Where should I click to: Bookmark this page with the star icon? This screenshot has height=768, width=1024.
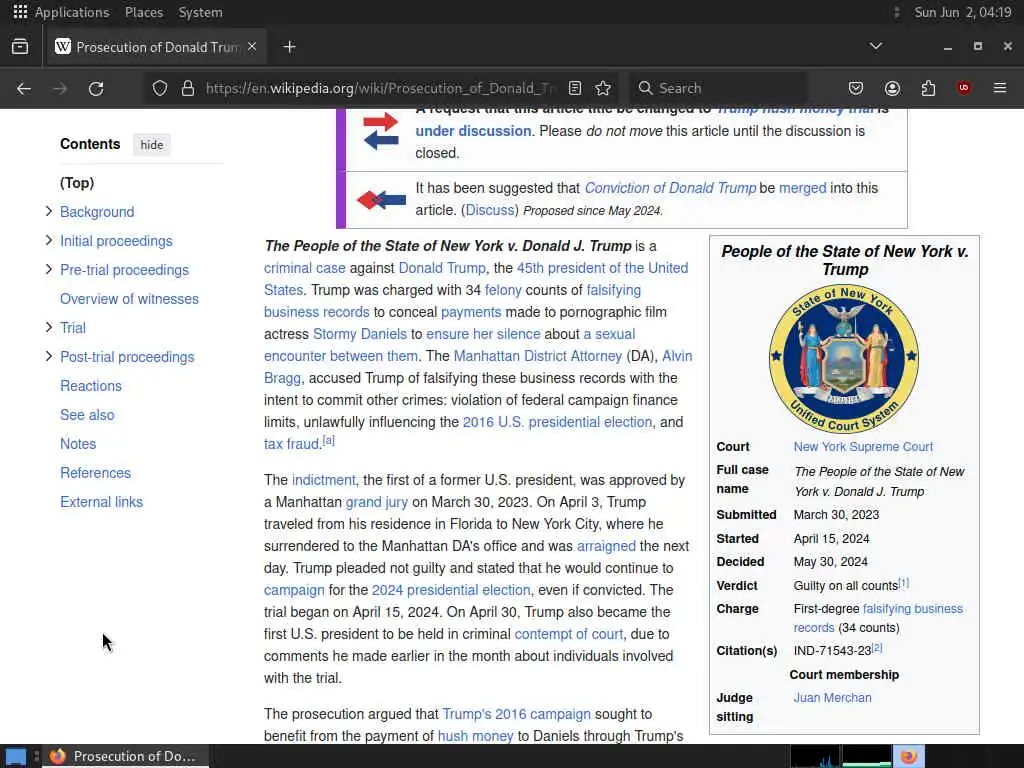click(603, 88)
